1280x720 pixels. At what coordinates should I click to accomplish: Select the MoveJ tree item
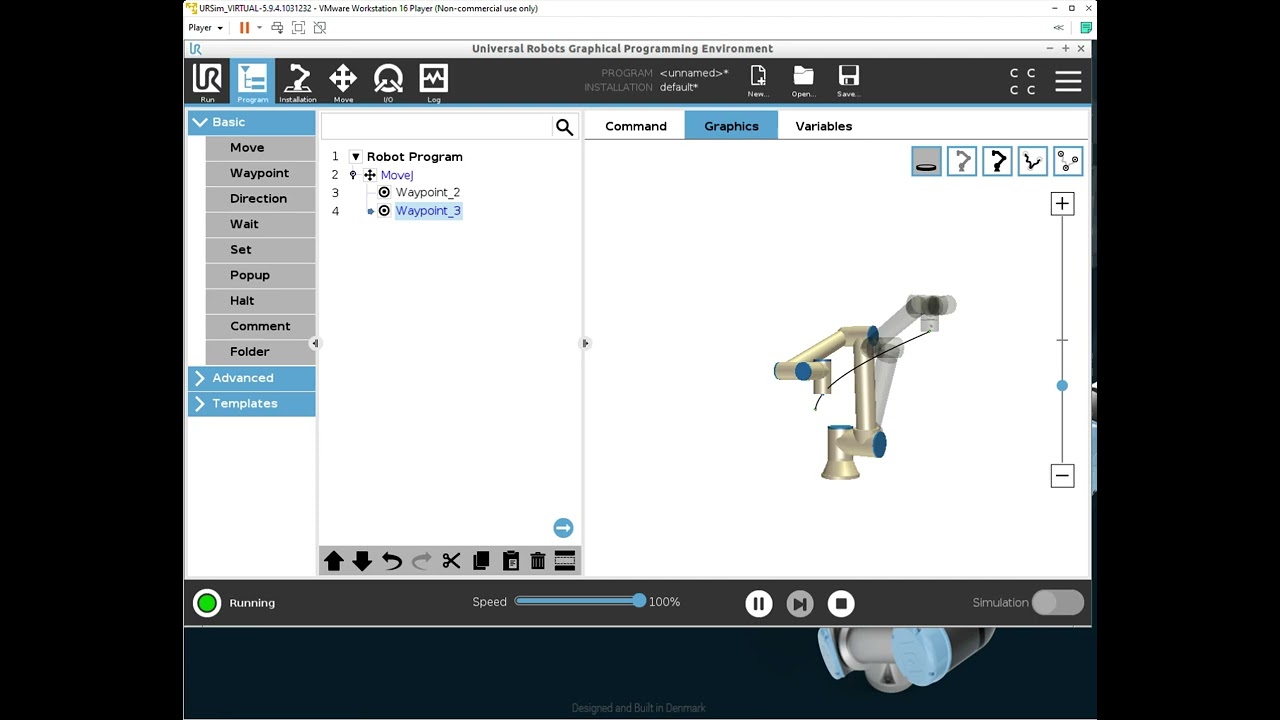point(397,175)
